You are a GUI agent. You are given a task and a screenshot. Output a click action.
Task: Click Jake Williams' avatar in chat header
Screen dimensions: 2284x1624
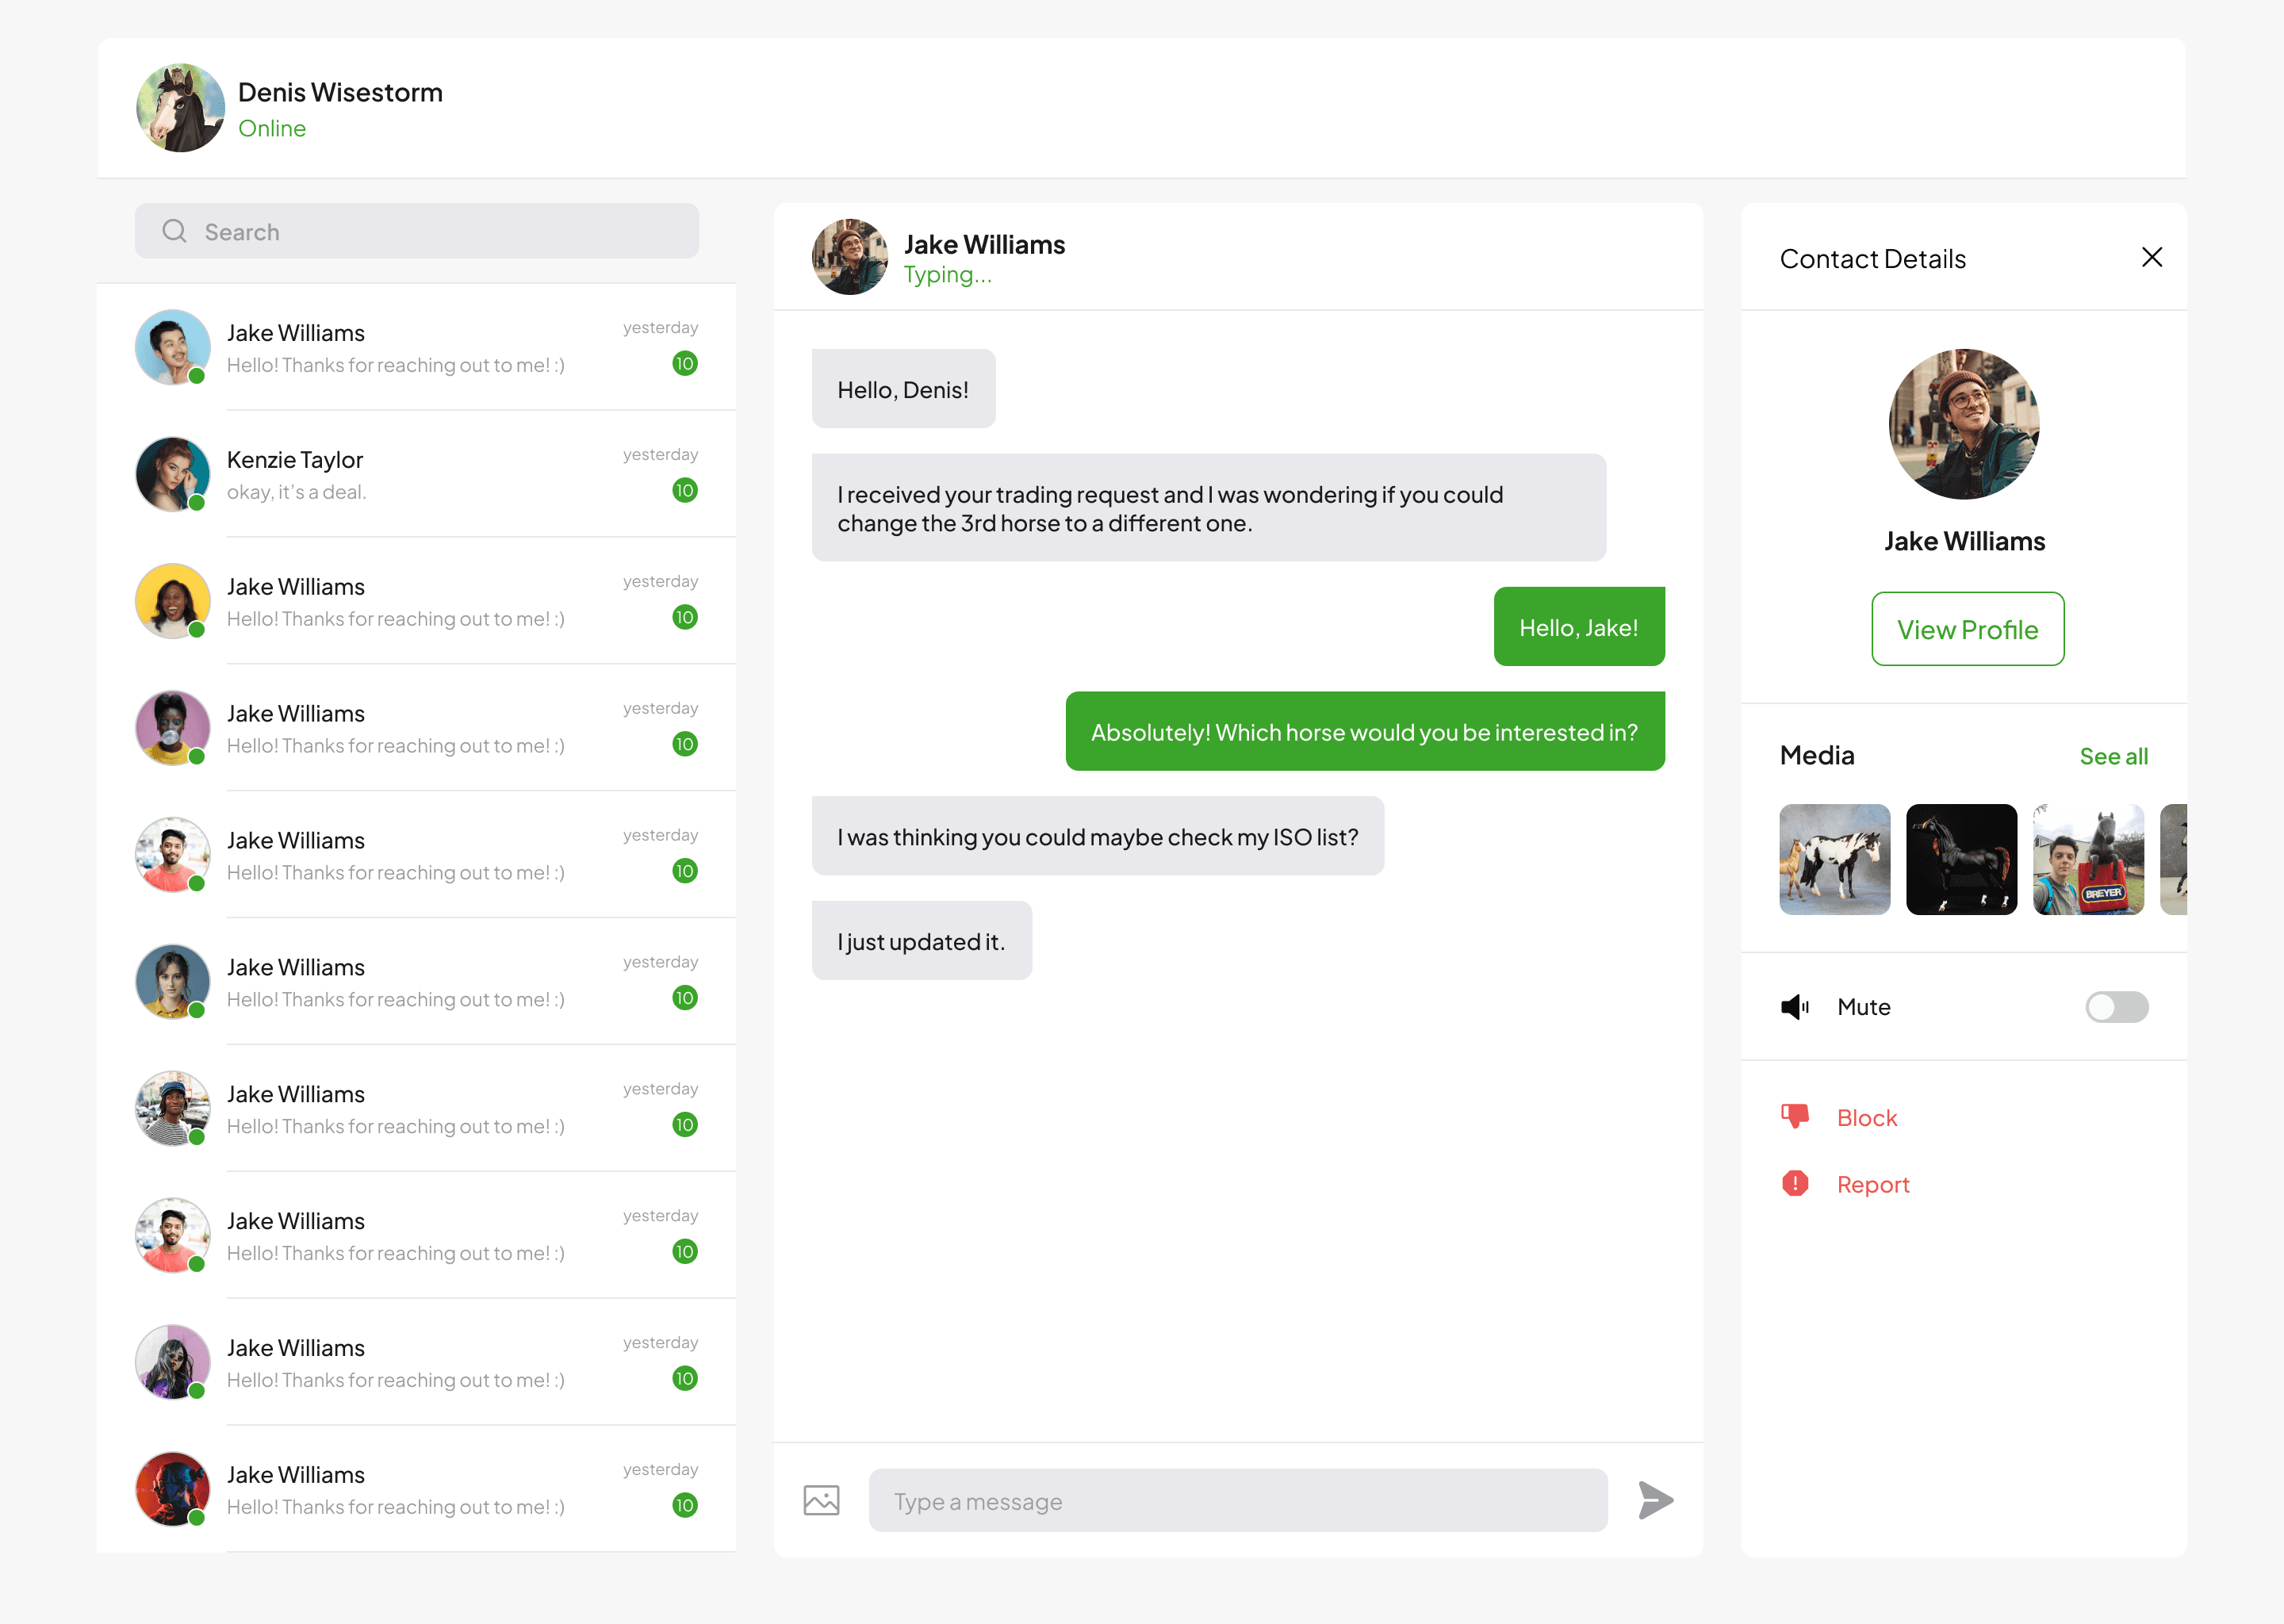coord(849,257)
